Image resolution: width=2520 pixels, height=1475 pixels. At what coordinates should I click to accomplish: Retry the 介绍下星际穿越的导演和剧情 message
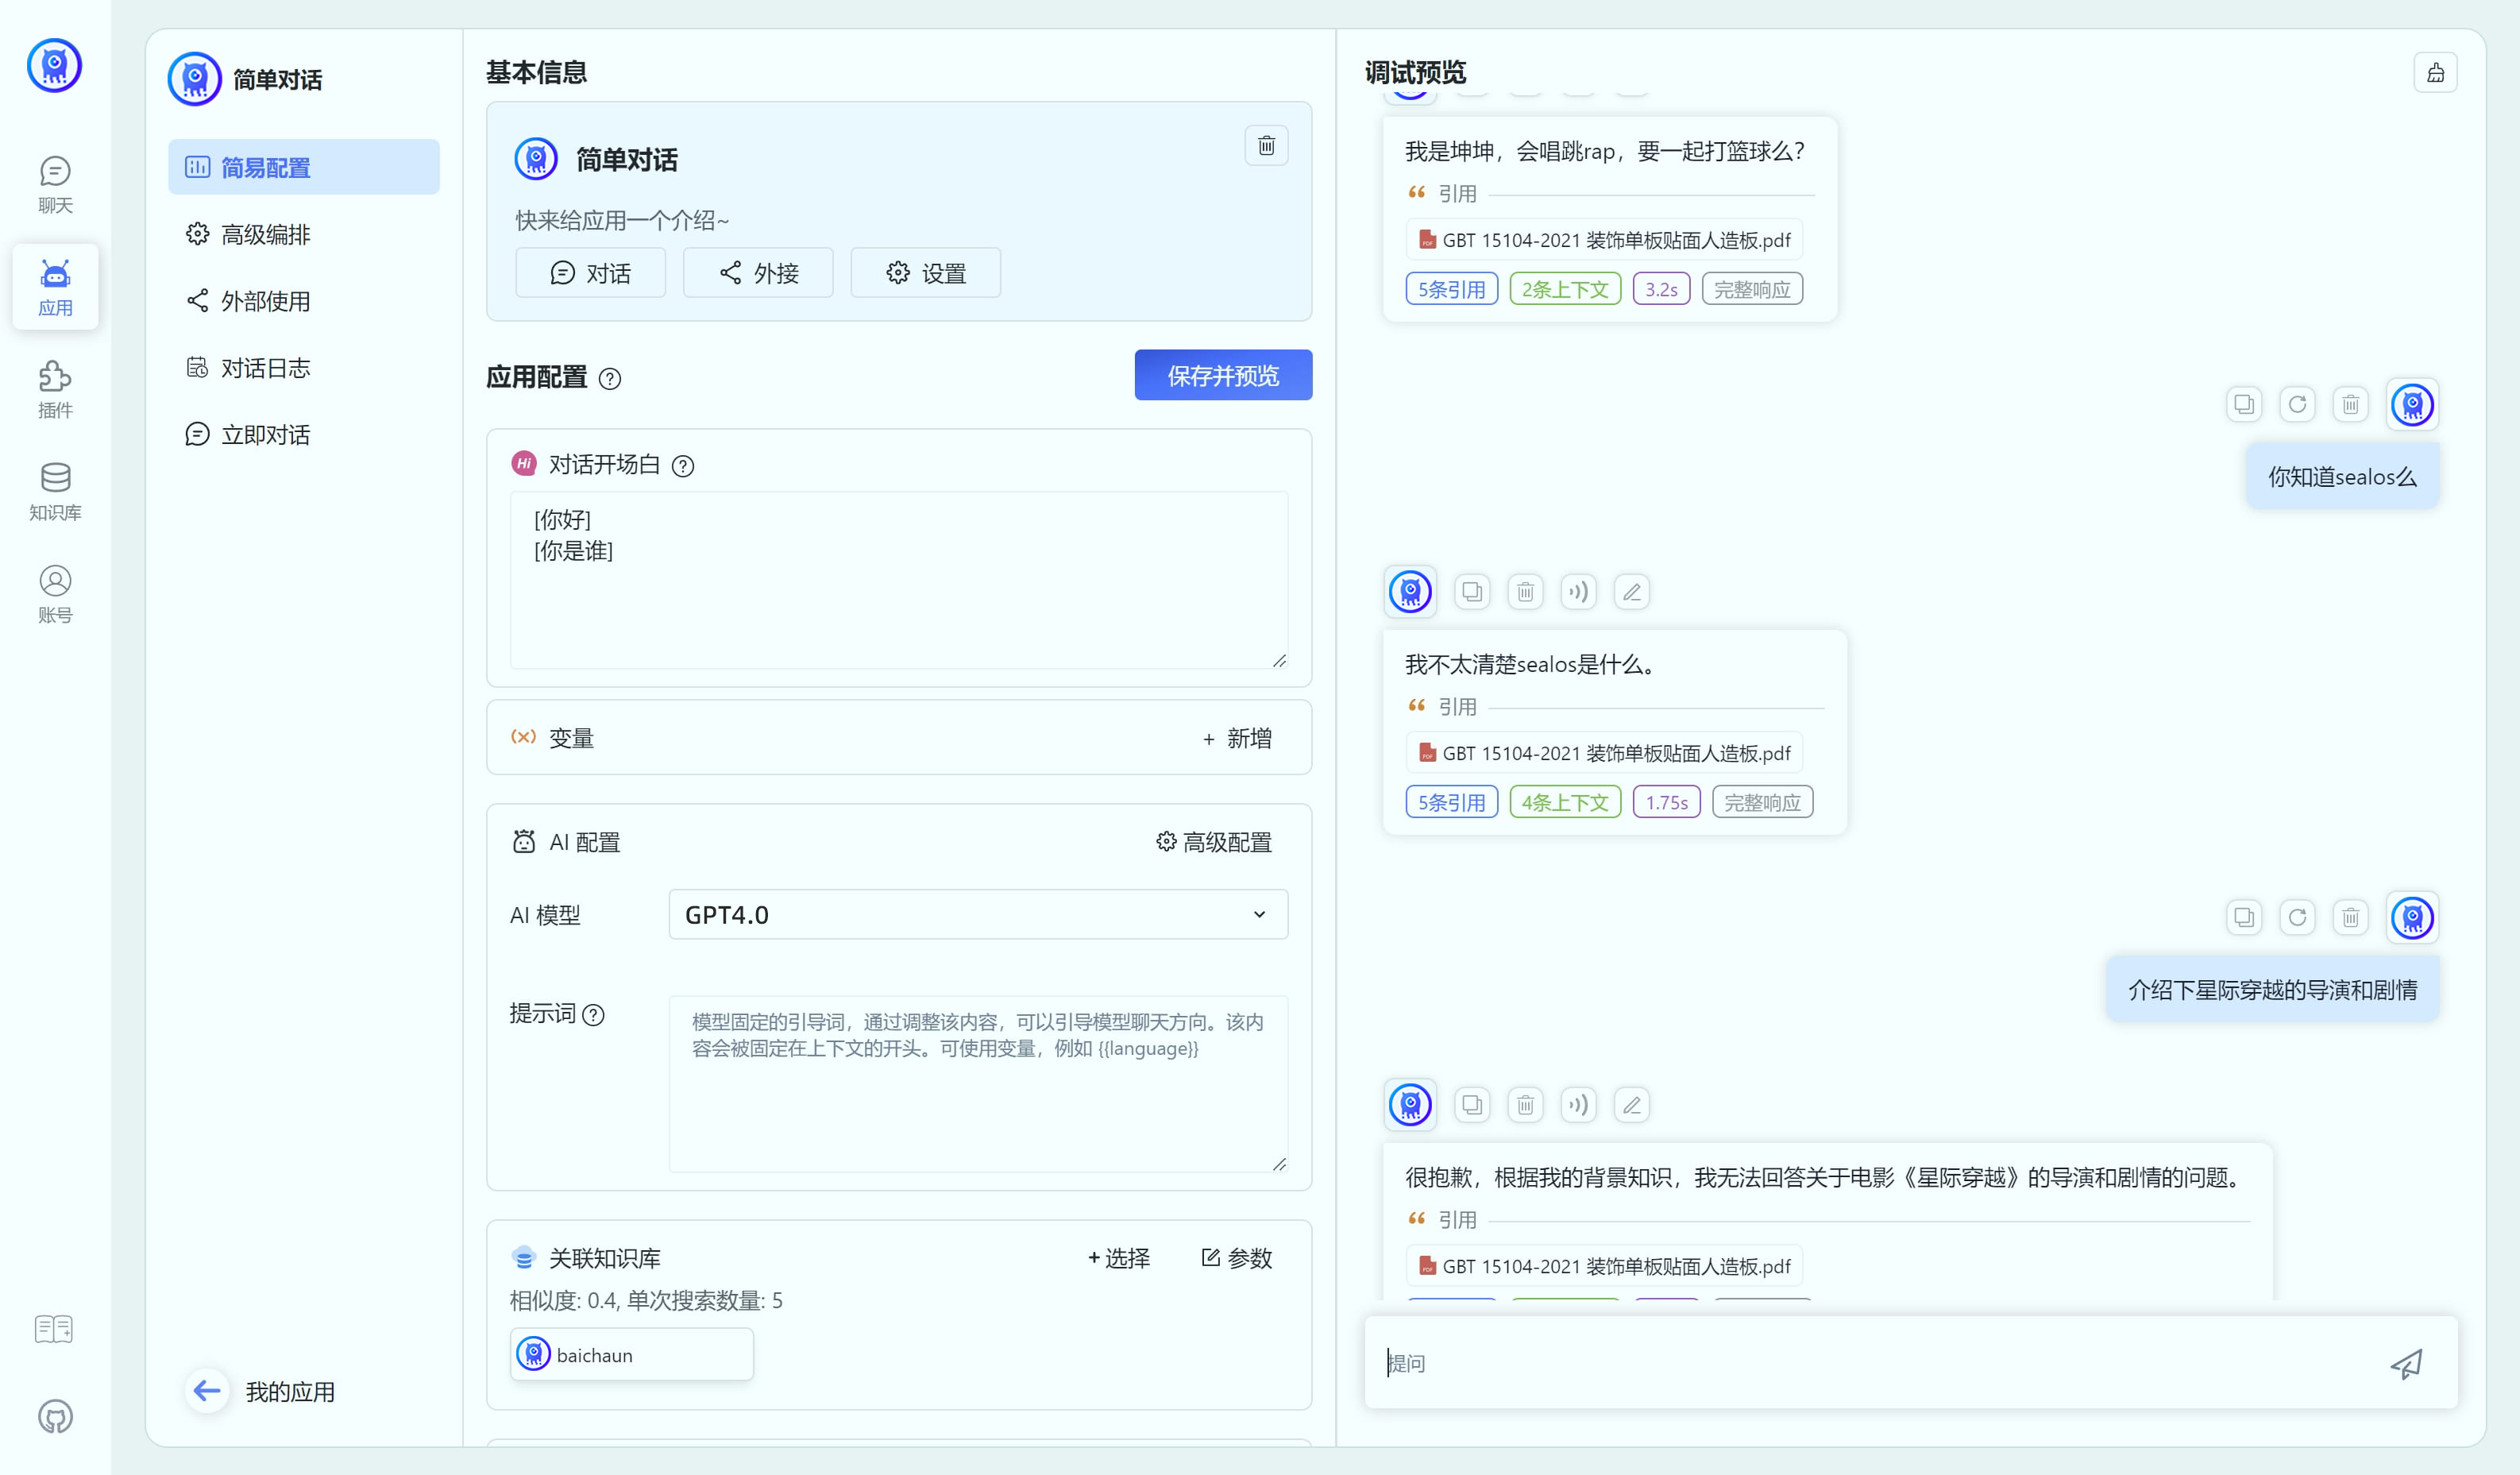(x=2297, y=917)
